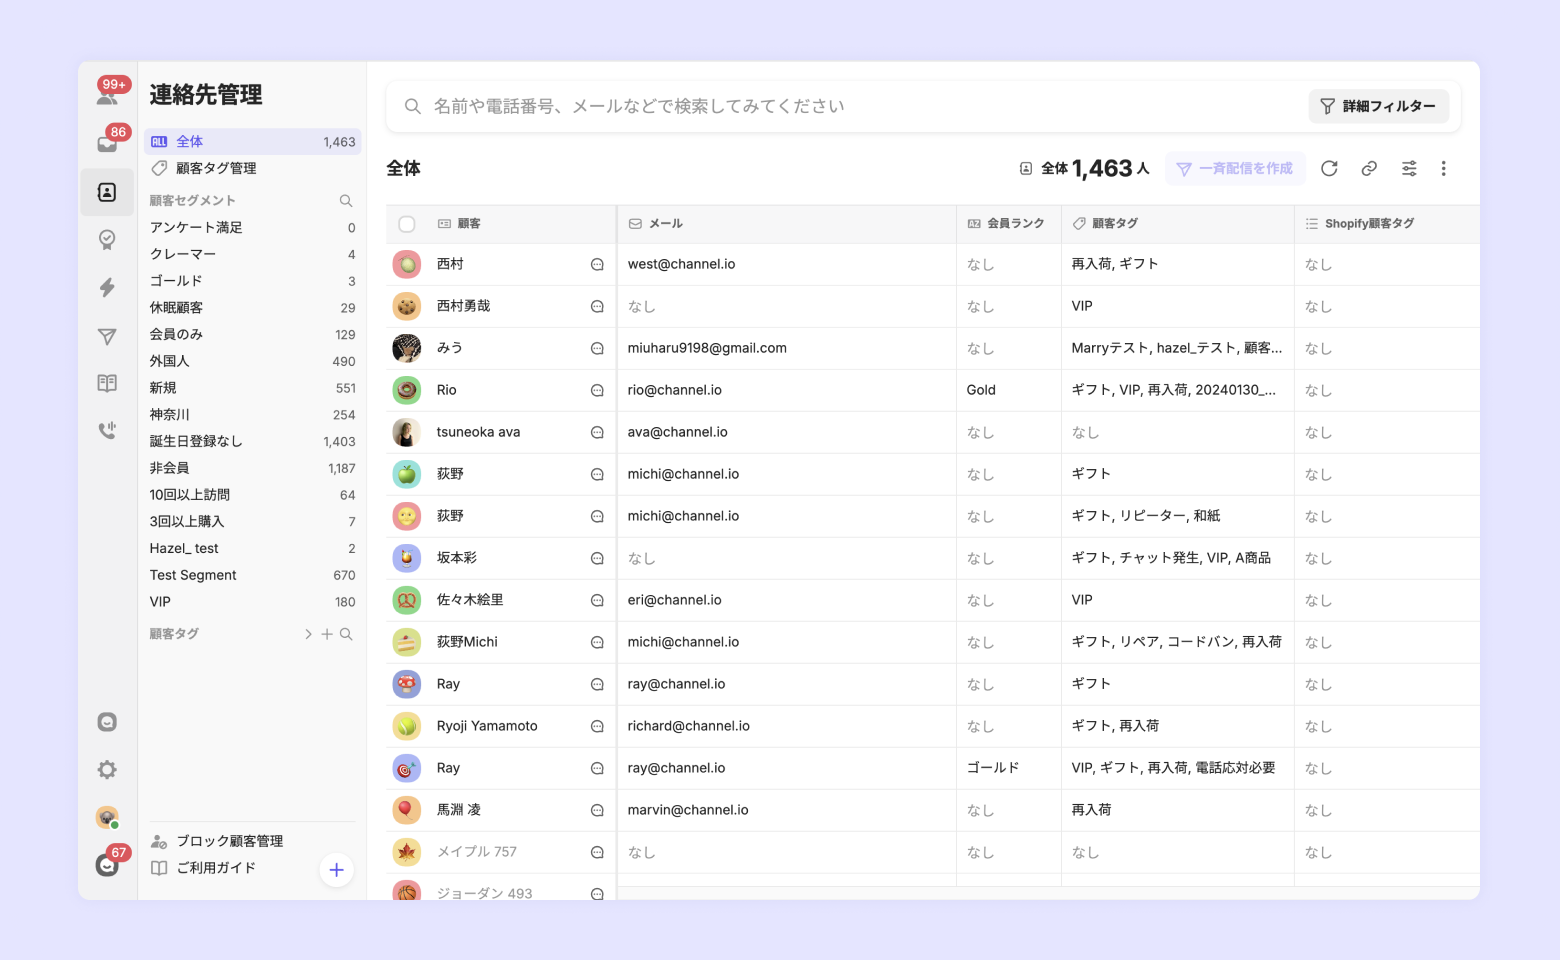Open inbox icon with 86 badge
1560x960 pixels.
click(x=108, y=143)
